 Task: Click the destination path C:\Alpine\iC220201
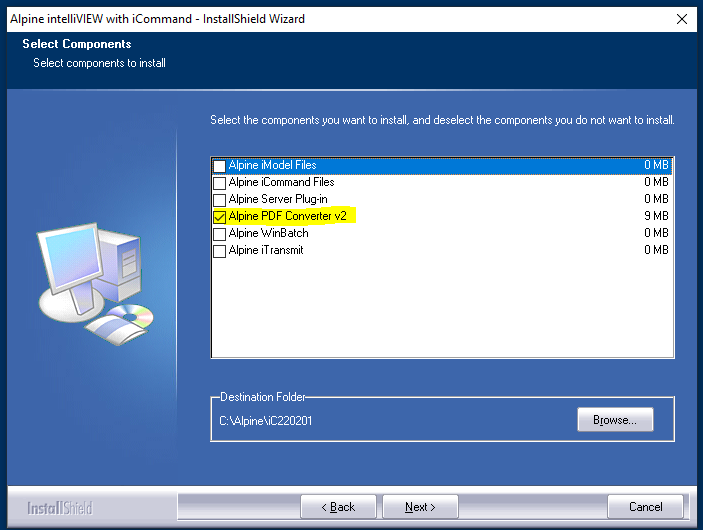click(x=265, y=421)
